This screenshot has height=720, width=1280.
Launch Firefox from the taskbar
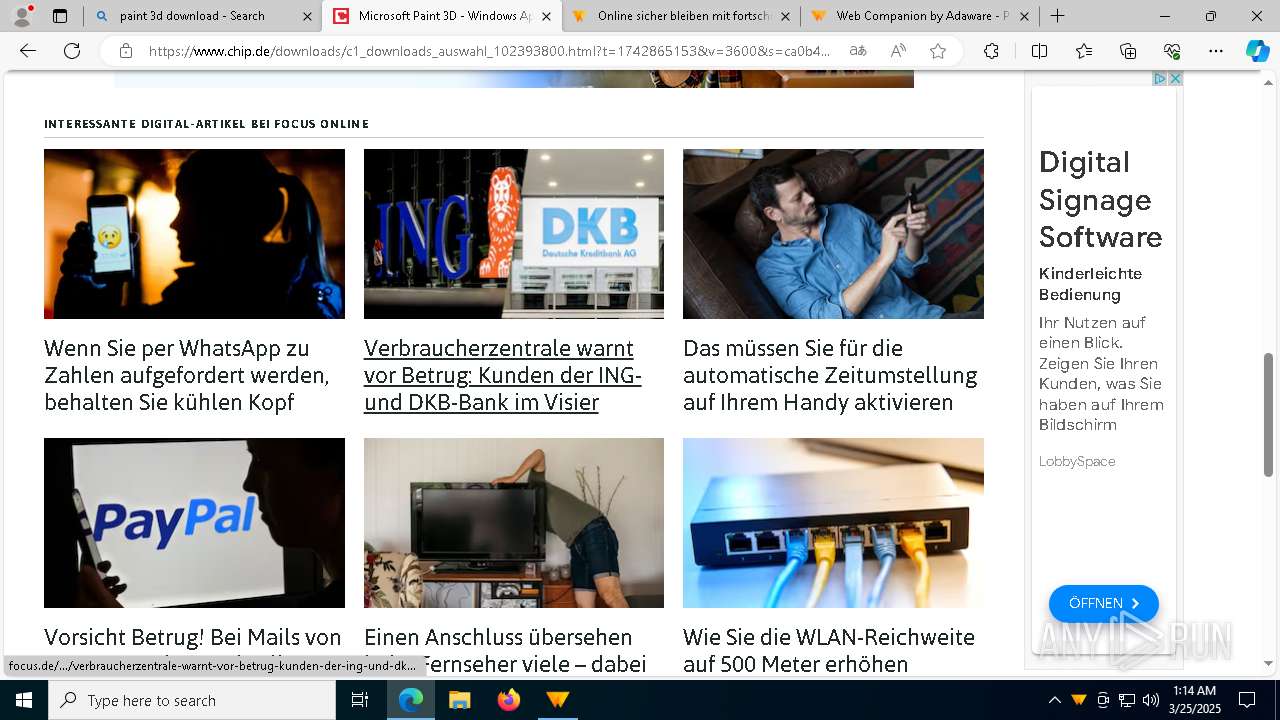(x=508, y=700)
